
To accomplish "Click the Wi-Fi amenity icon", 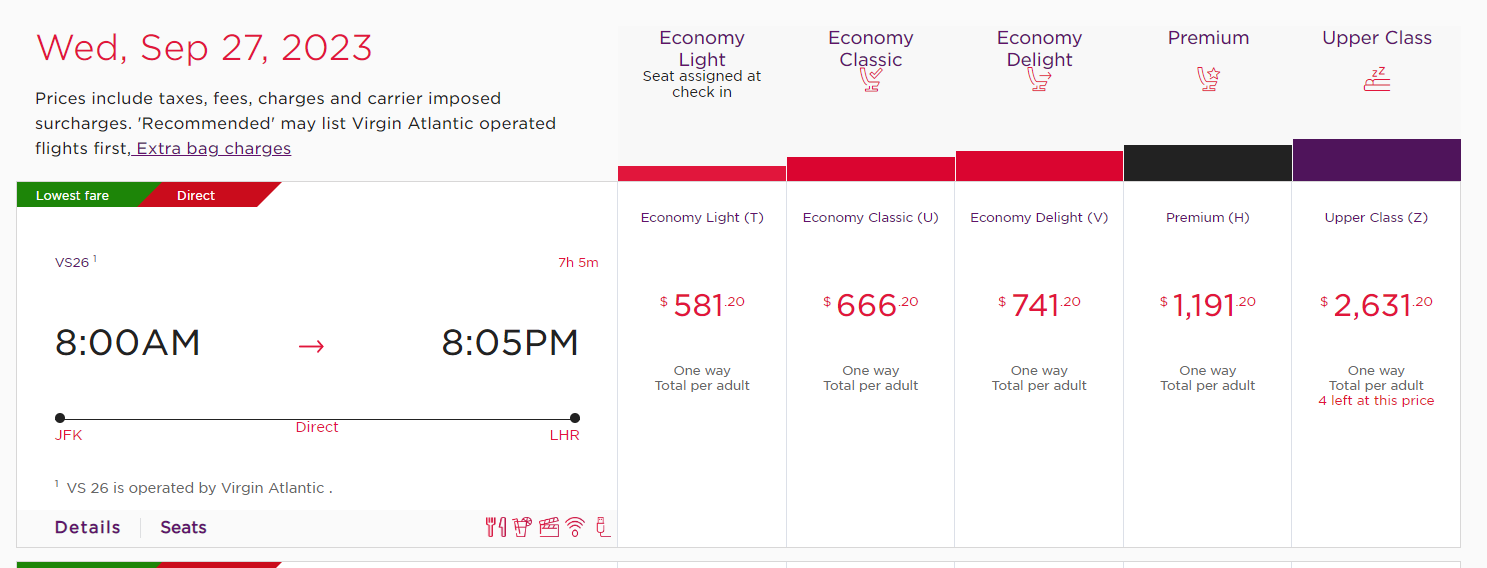I will pyautogui.click(x=575, y=527).
